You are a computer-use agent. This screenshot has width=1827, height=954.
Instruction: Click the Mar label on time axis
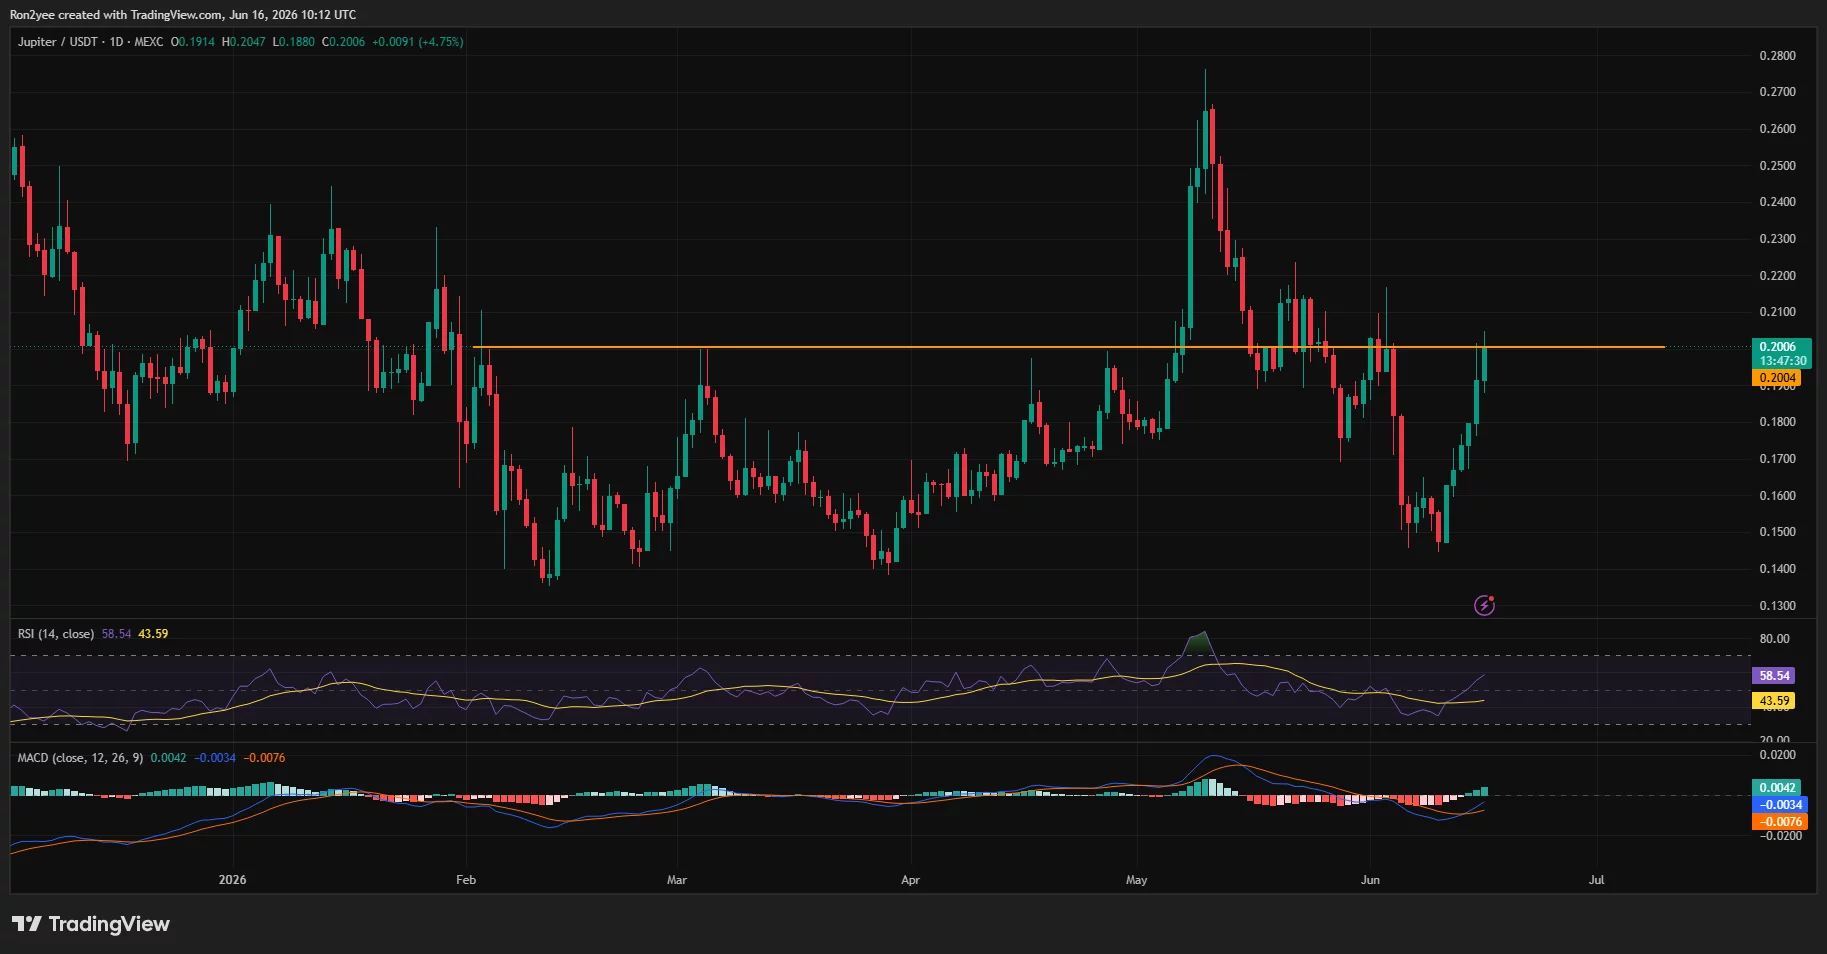[x=677, y=880]
